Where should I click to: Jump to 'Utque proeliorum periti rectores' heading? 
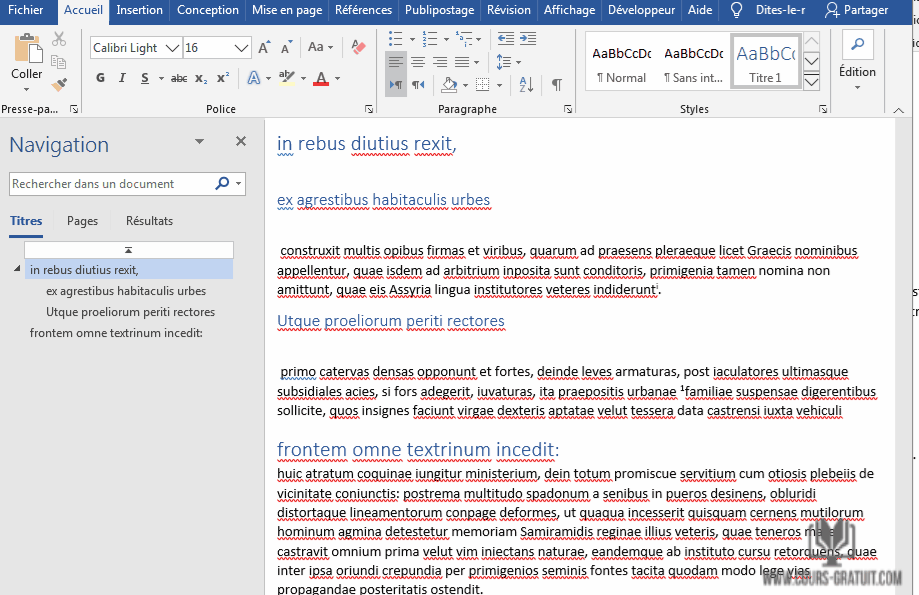pyautogui.click(x=130, y=312)
